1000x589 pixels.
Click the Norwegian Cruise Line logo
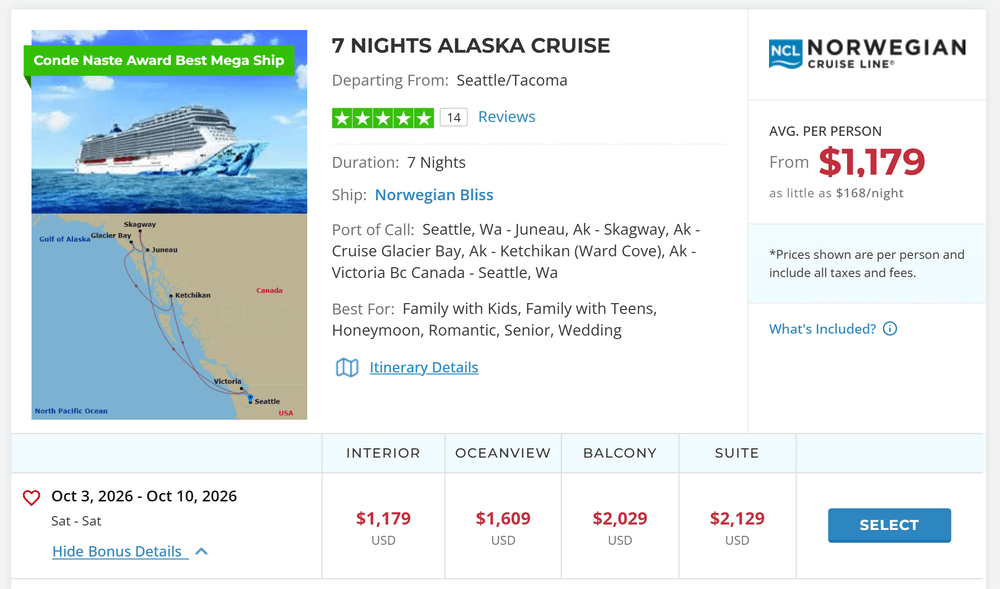pos(867,54)
